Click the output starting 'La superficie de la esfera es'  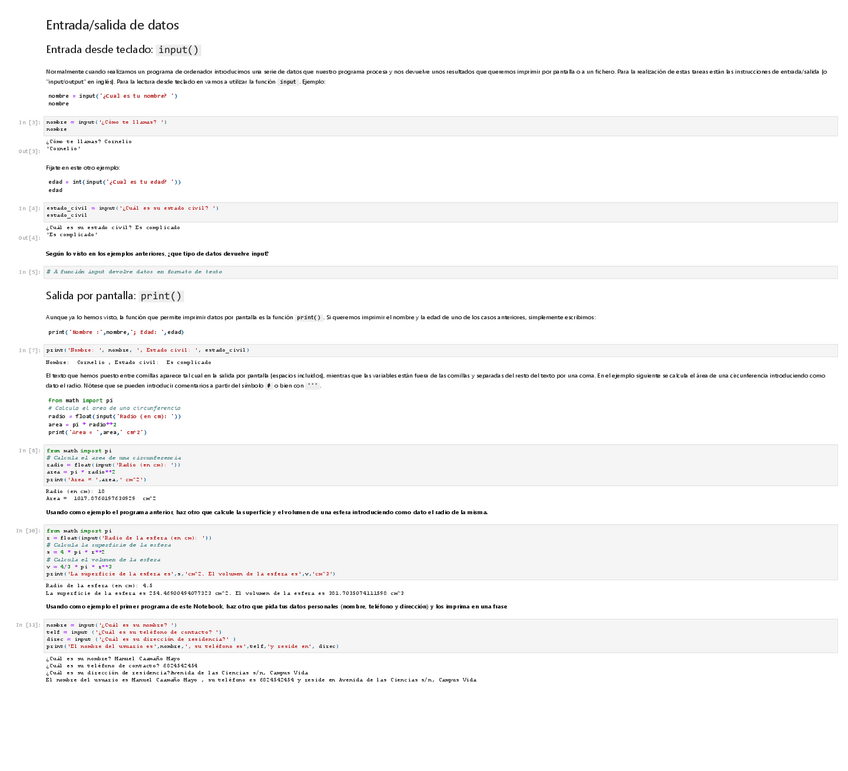[x=225, y=593]
